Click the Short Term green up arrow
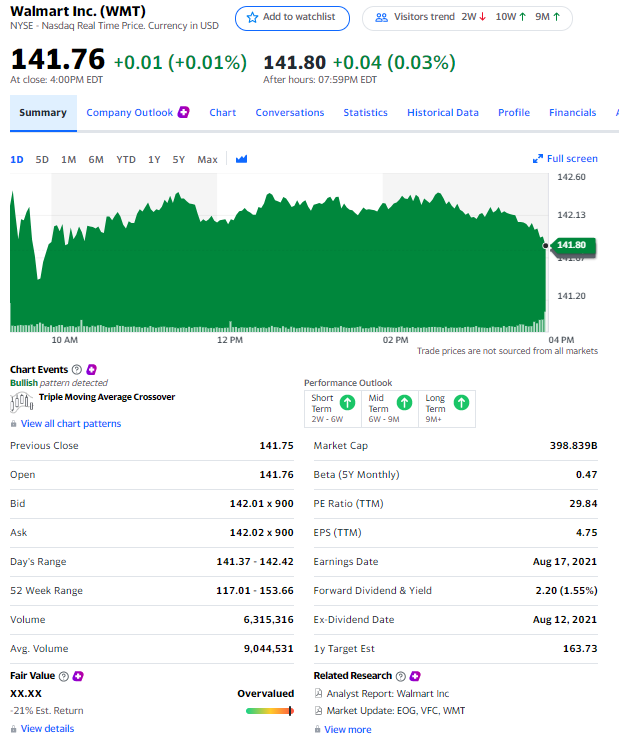Image resolution: width=619 pixels, height=746 pixels. point(348,402)
